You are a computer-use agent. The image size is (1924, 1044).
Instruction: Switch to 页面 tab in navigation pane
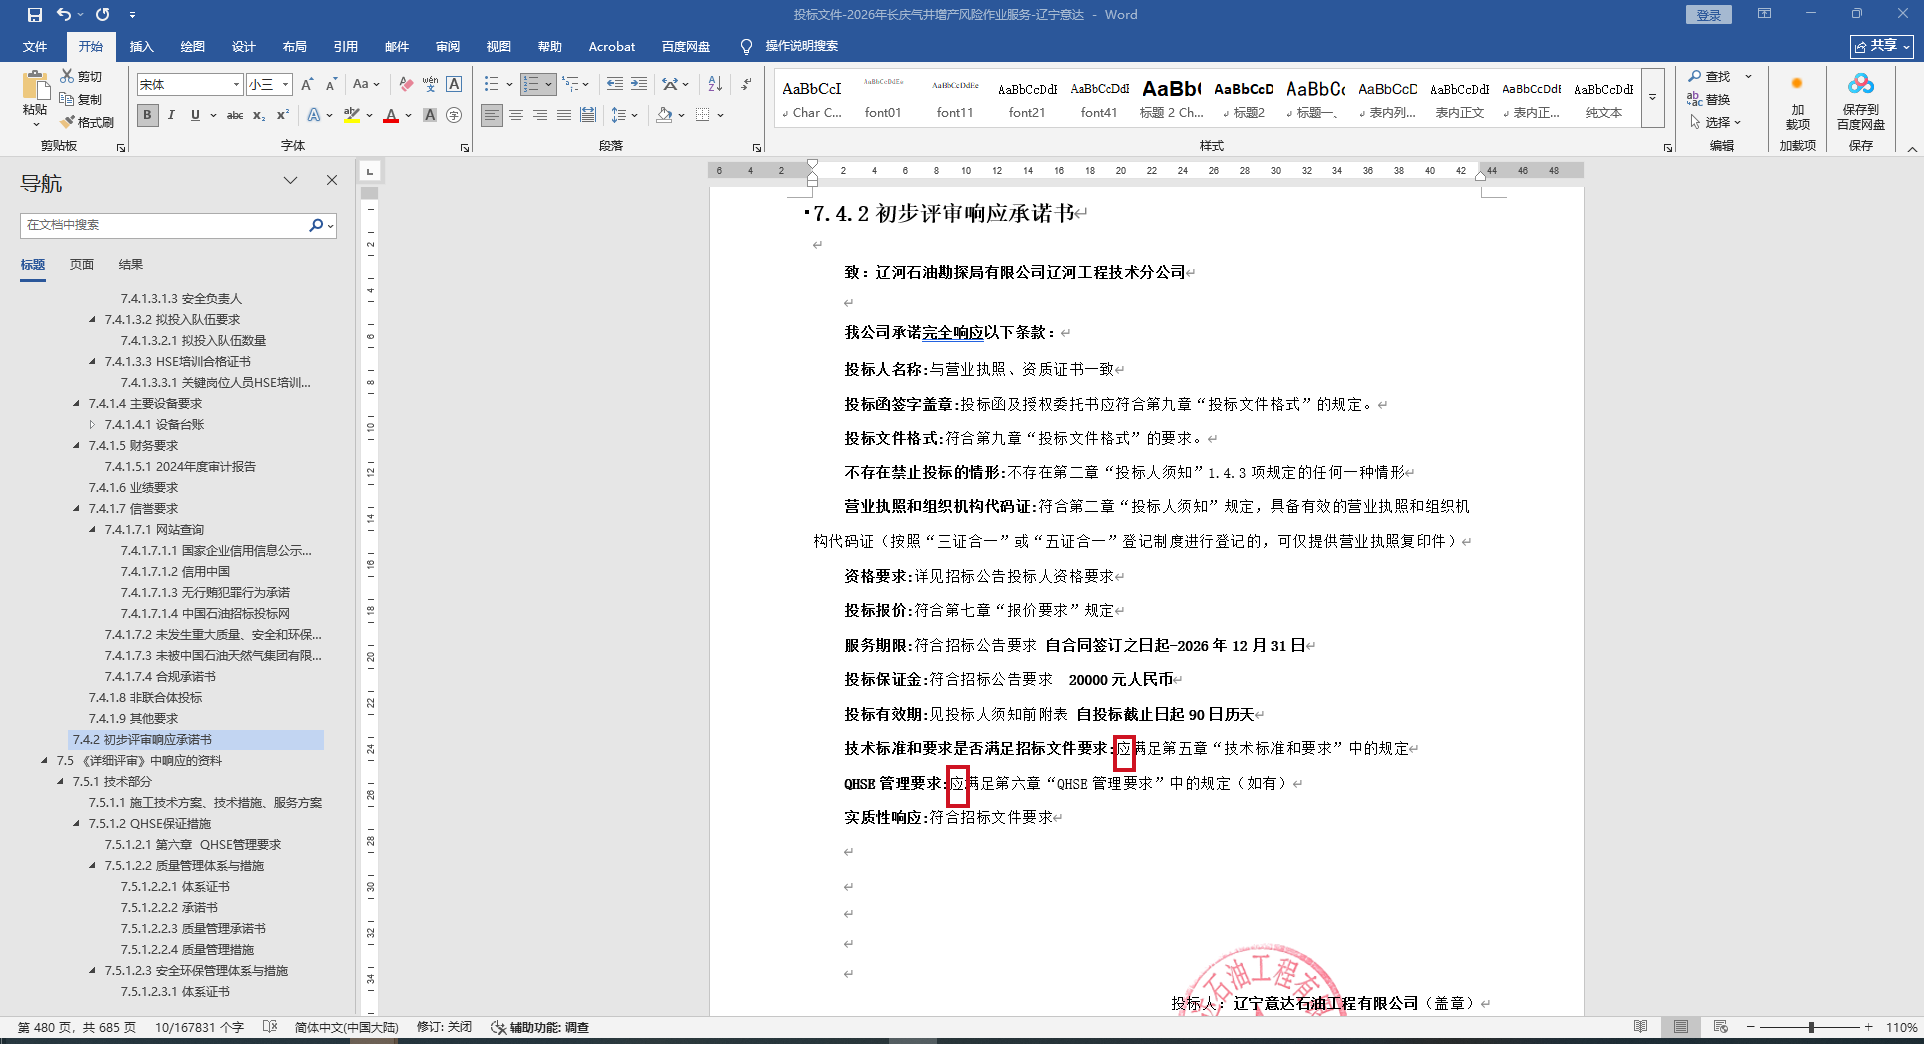point(82,265)
